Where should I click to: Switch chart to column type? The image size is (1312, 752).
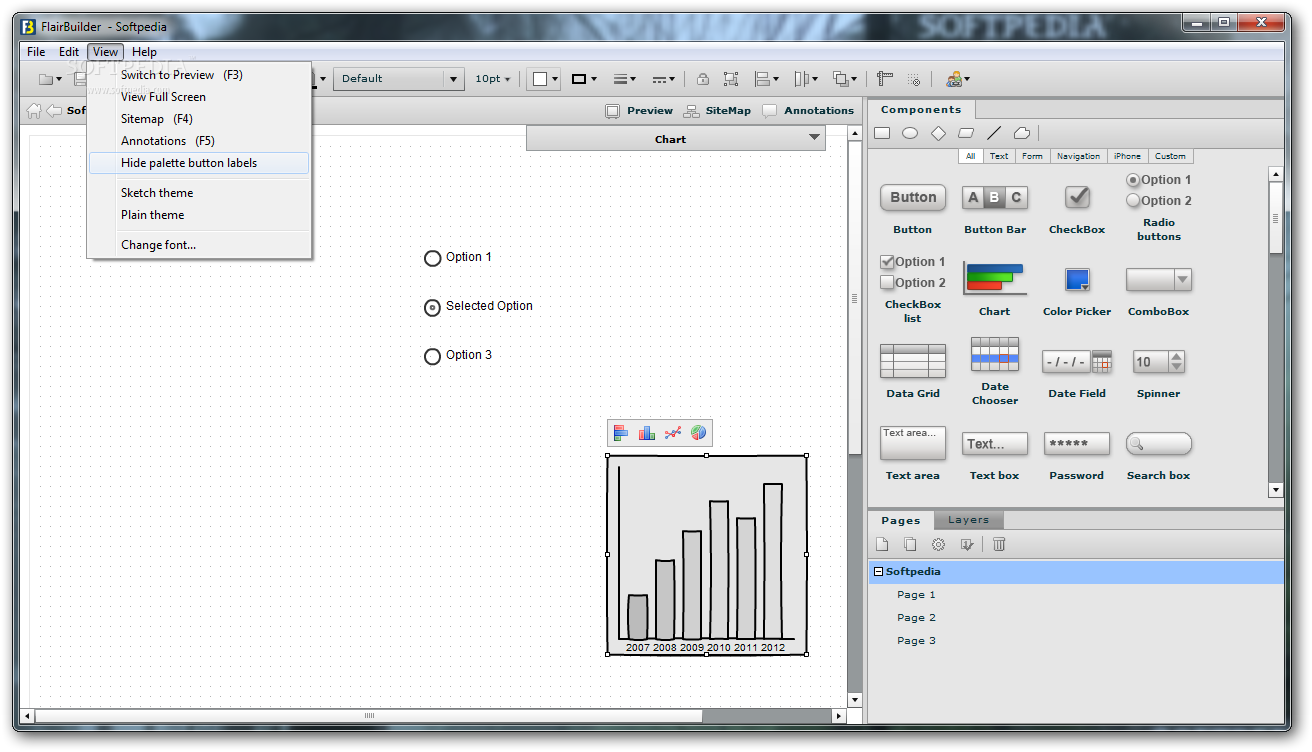pos(647,433)
